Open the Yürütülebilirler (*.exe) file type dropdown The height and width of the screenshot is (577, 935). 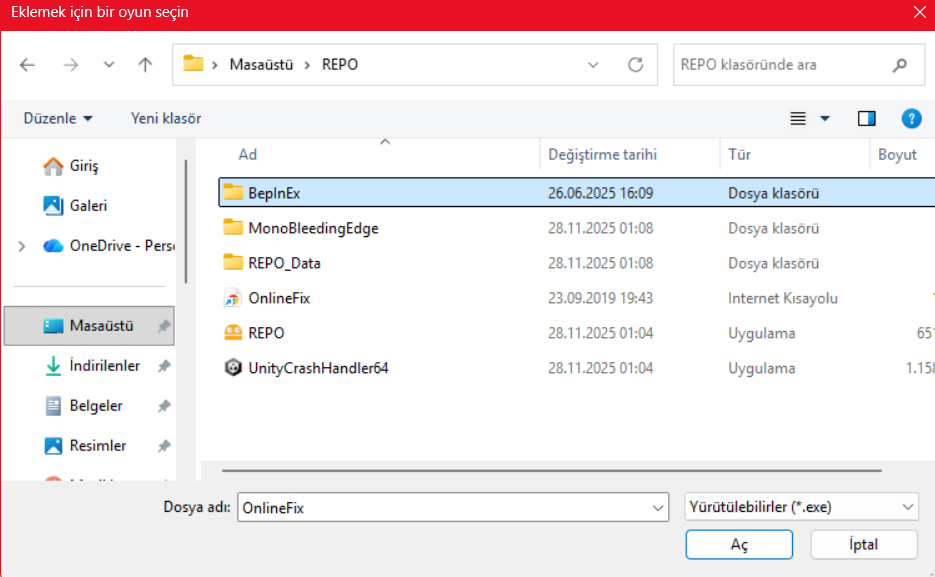[x=801, y=507]
